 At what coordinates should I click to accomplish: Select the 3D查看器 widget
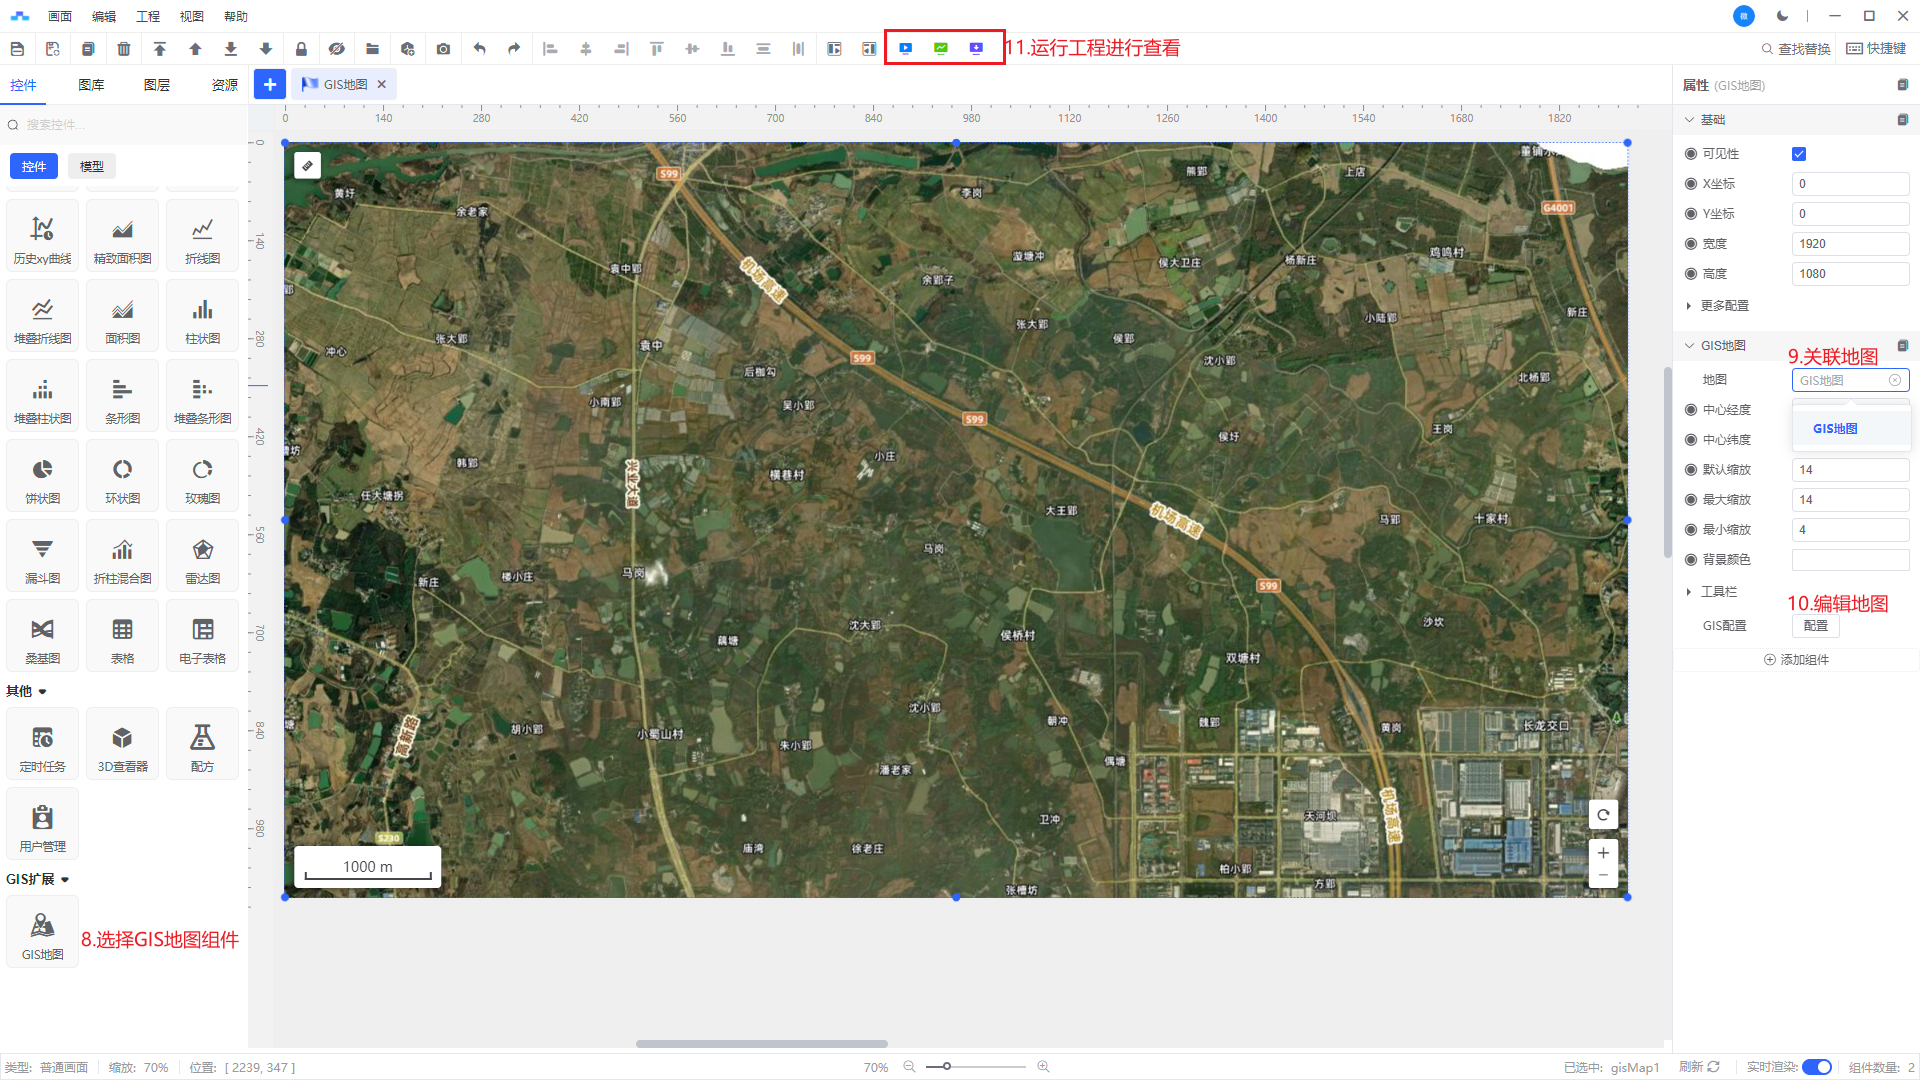122,745
